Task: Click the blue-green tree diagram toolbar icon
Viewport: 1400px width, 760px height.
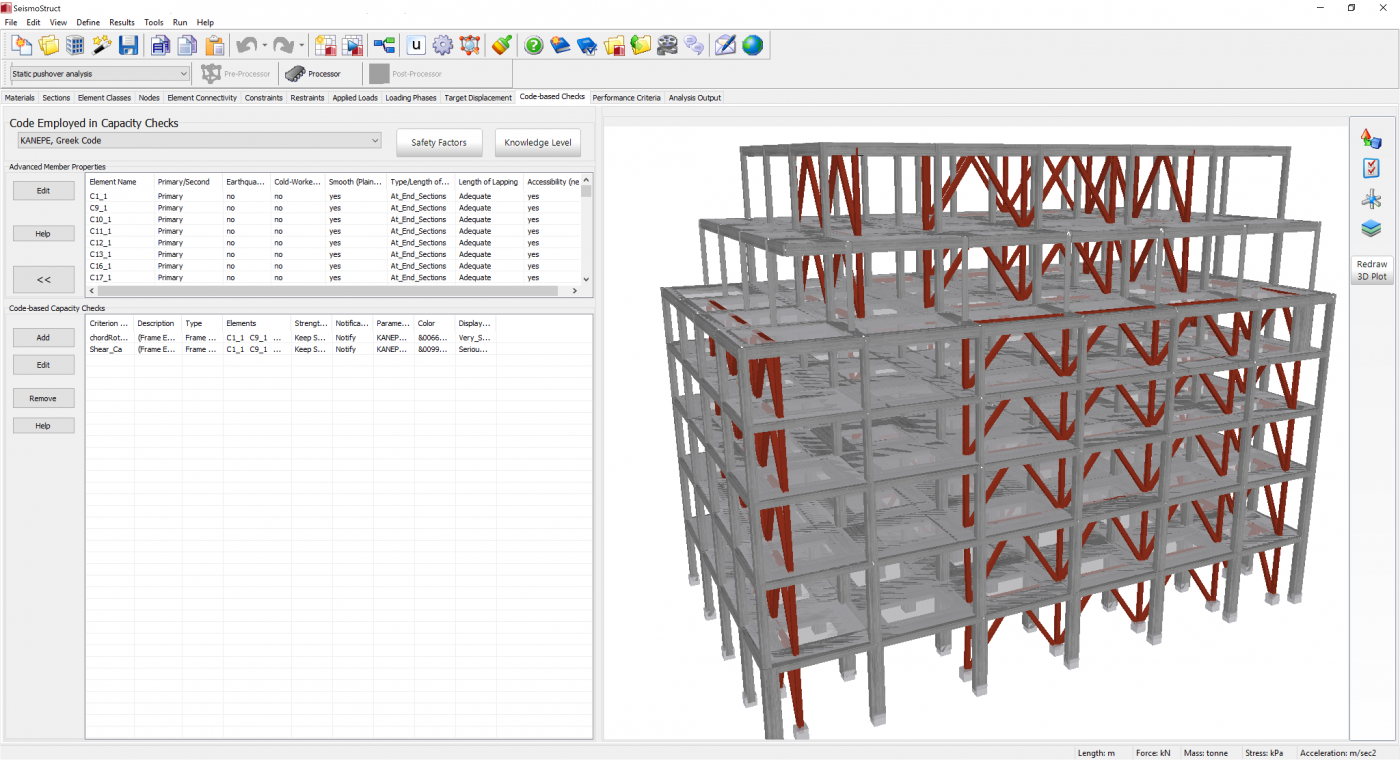Action: [x=384, y=45]
